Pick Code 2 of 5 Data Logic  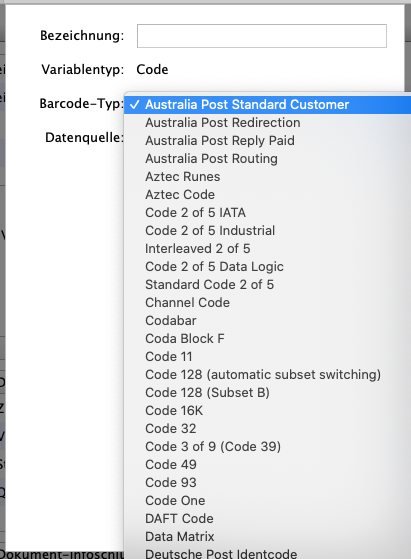(x=267, y=267)
